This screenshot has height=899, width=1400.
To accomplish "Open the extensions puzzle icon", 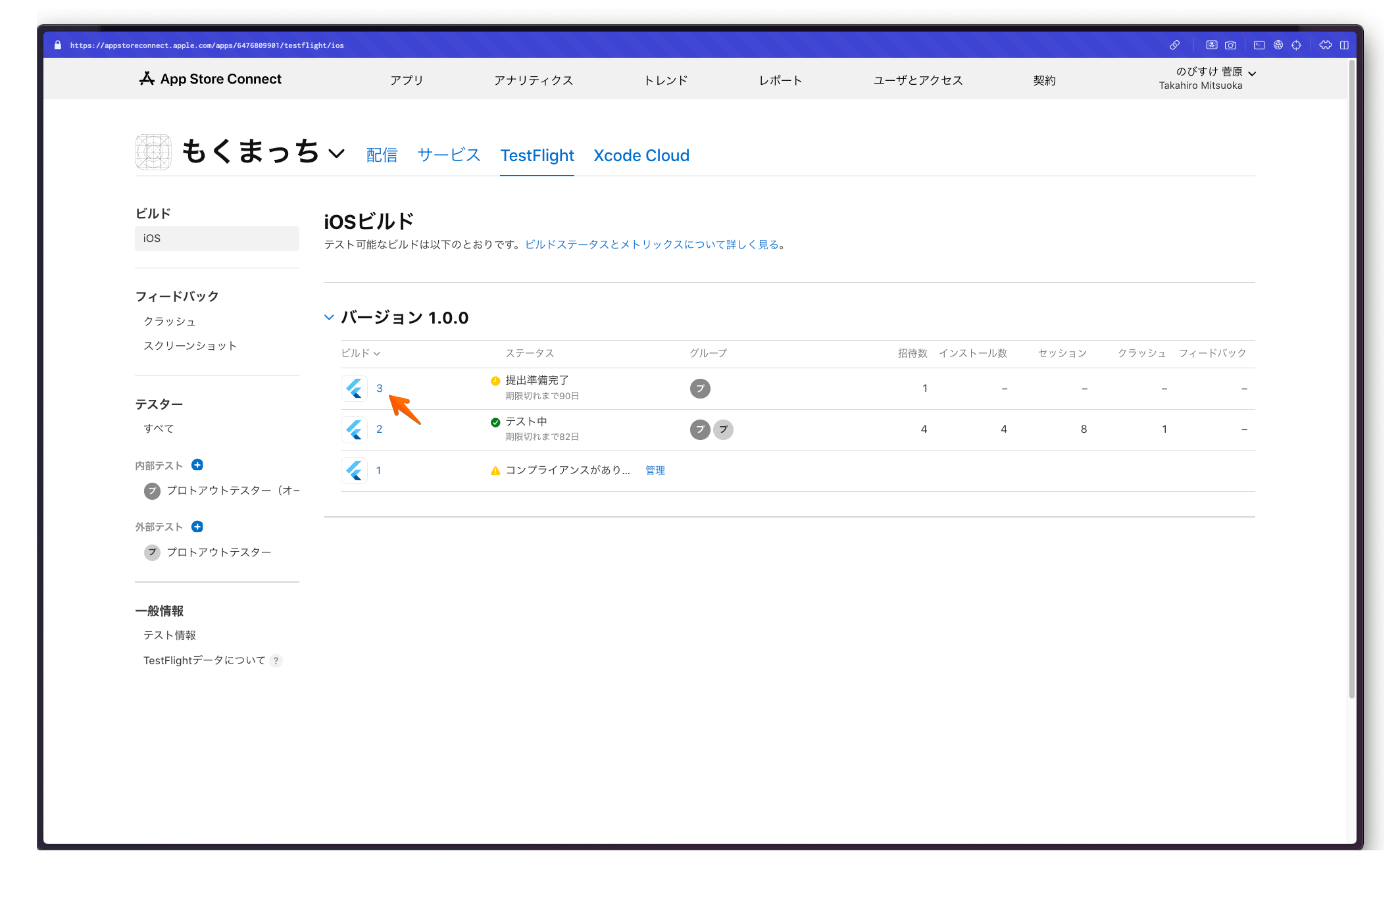I will pos(1325,45).
